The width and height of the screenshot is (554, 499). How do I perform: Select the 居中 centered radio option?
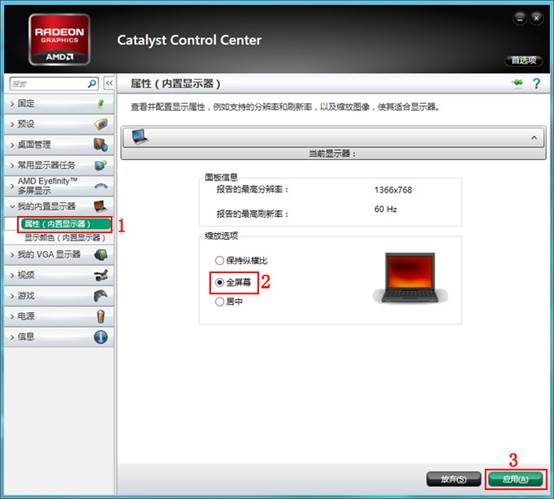219,301
